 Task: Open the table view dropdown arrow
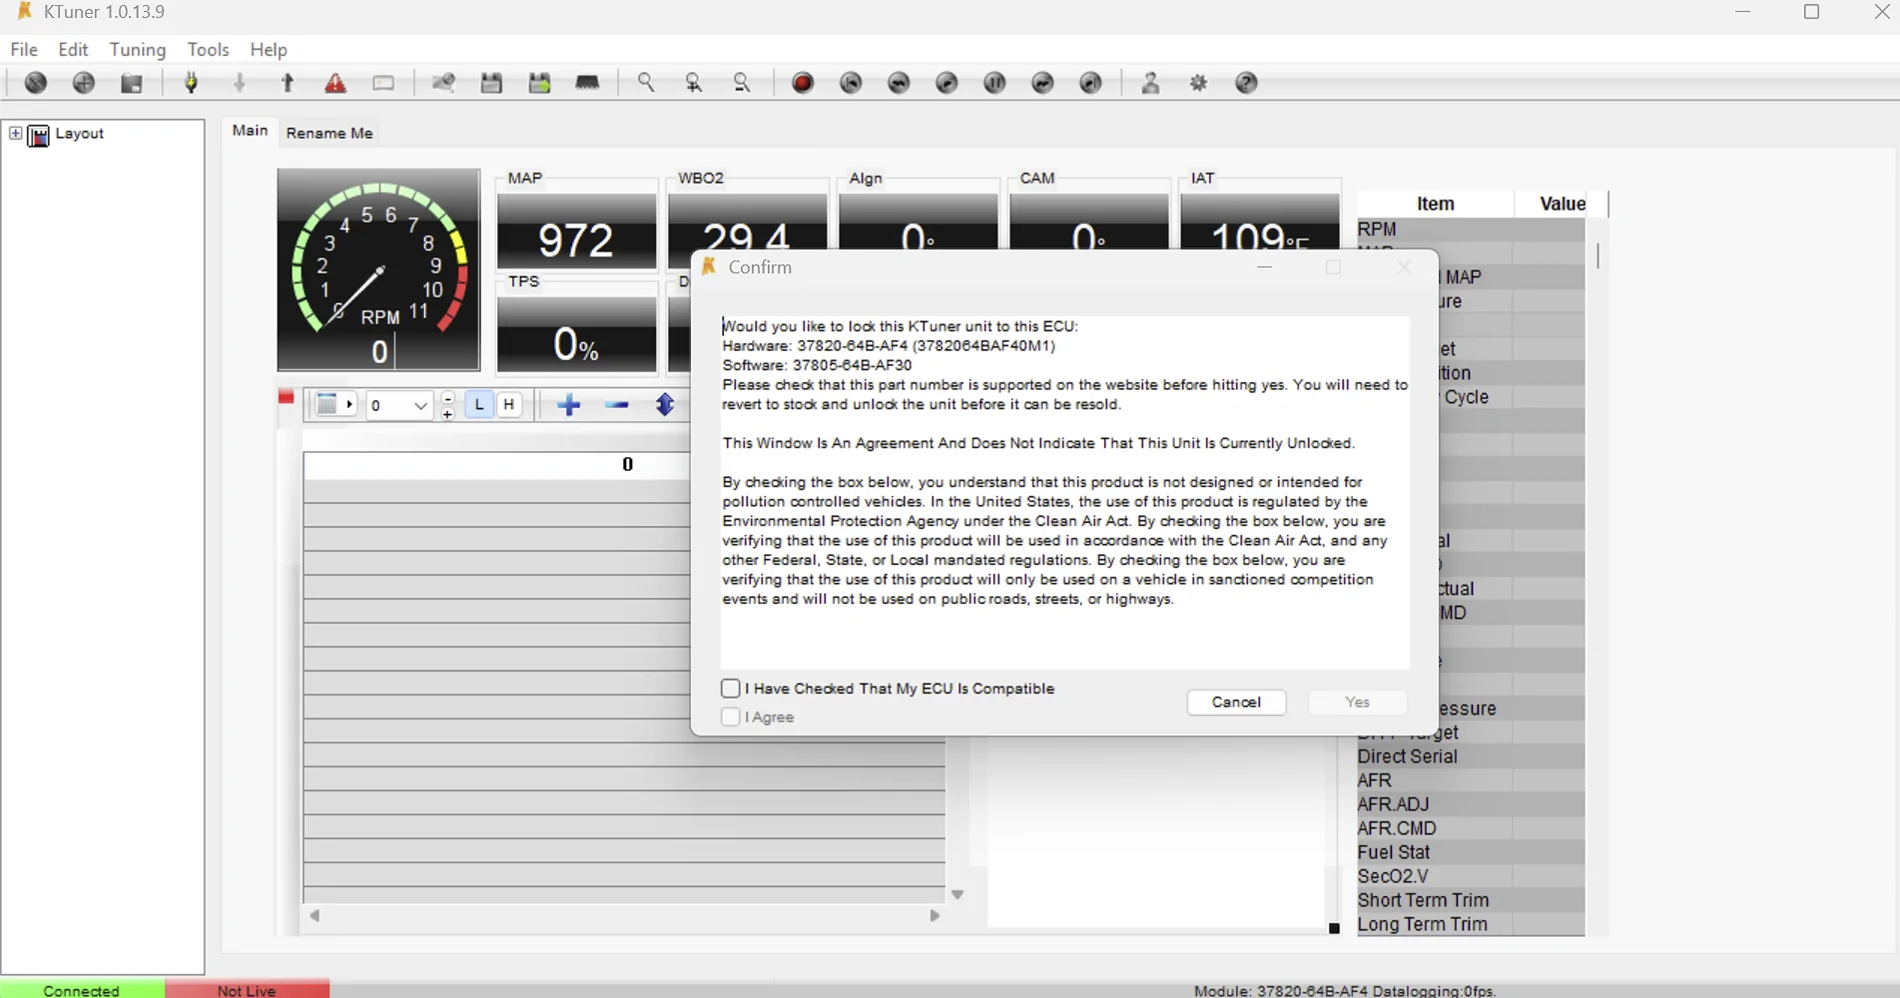[x=349, y=405]
